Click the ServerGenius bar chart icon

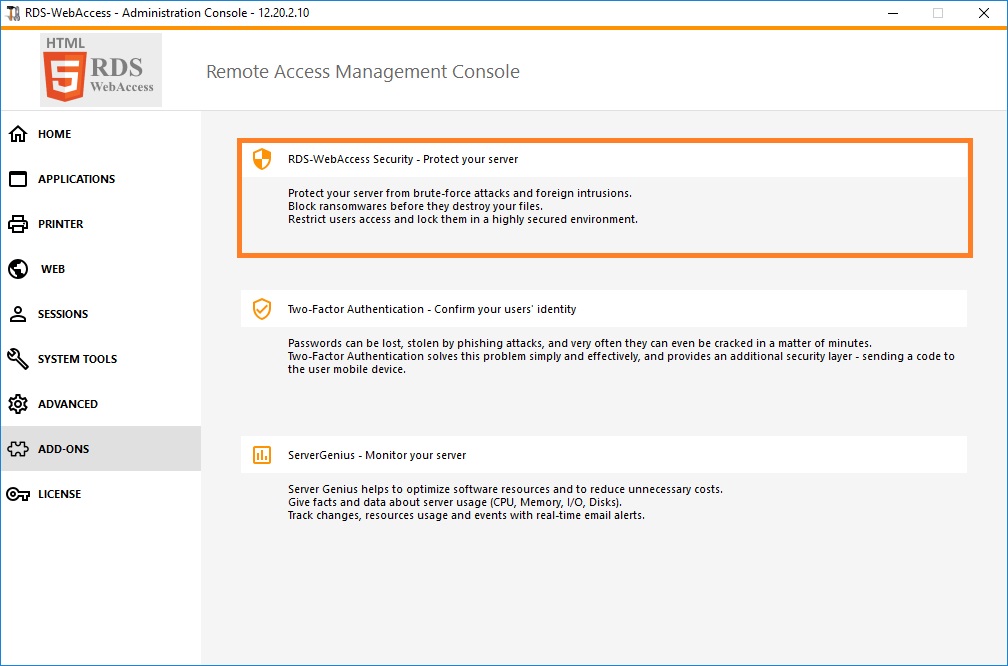click(262, 454)
